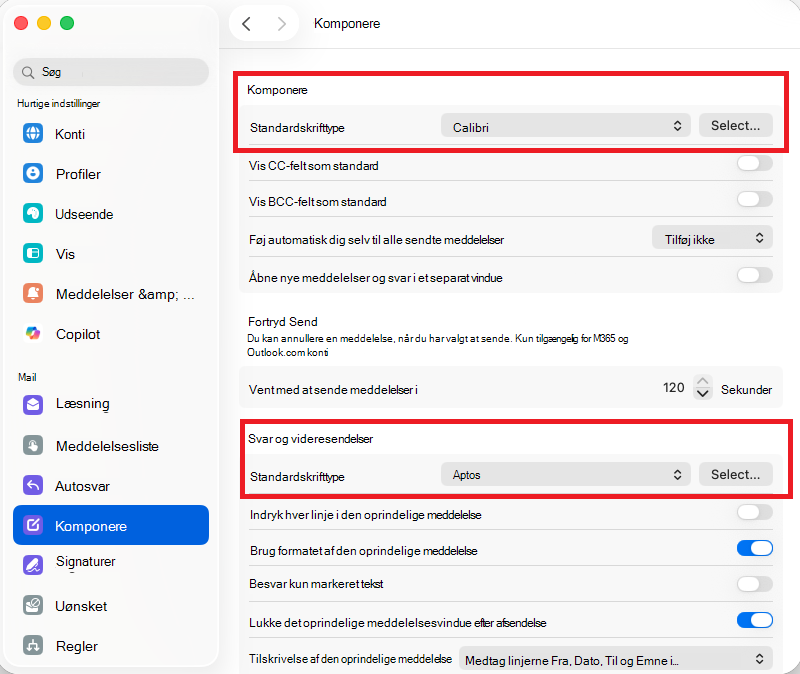Open the Medtag linjerne Fra, Dato dropdown
The width and height of the screenshot is (800, 674).
pyautogui.click(x=616, y=660)
